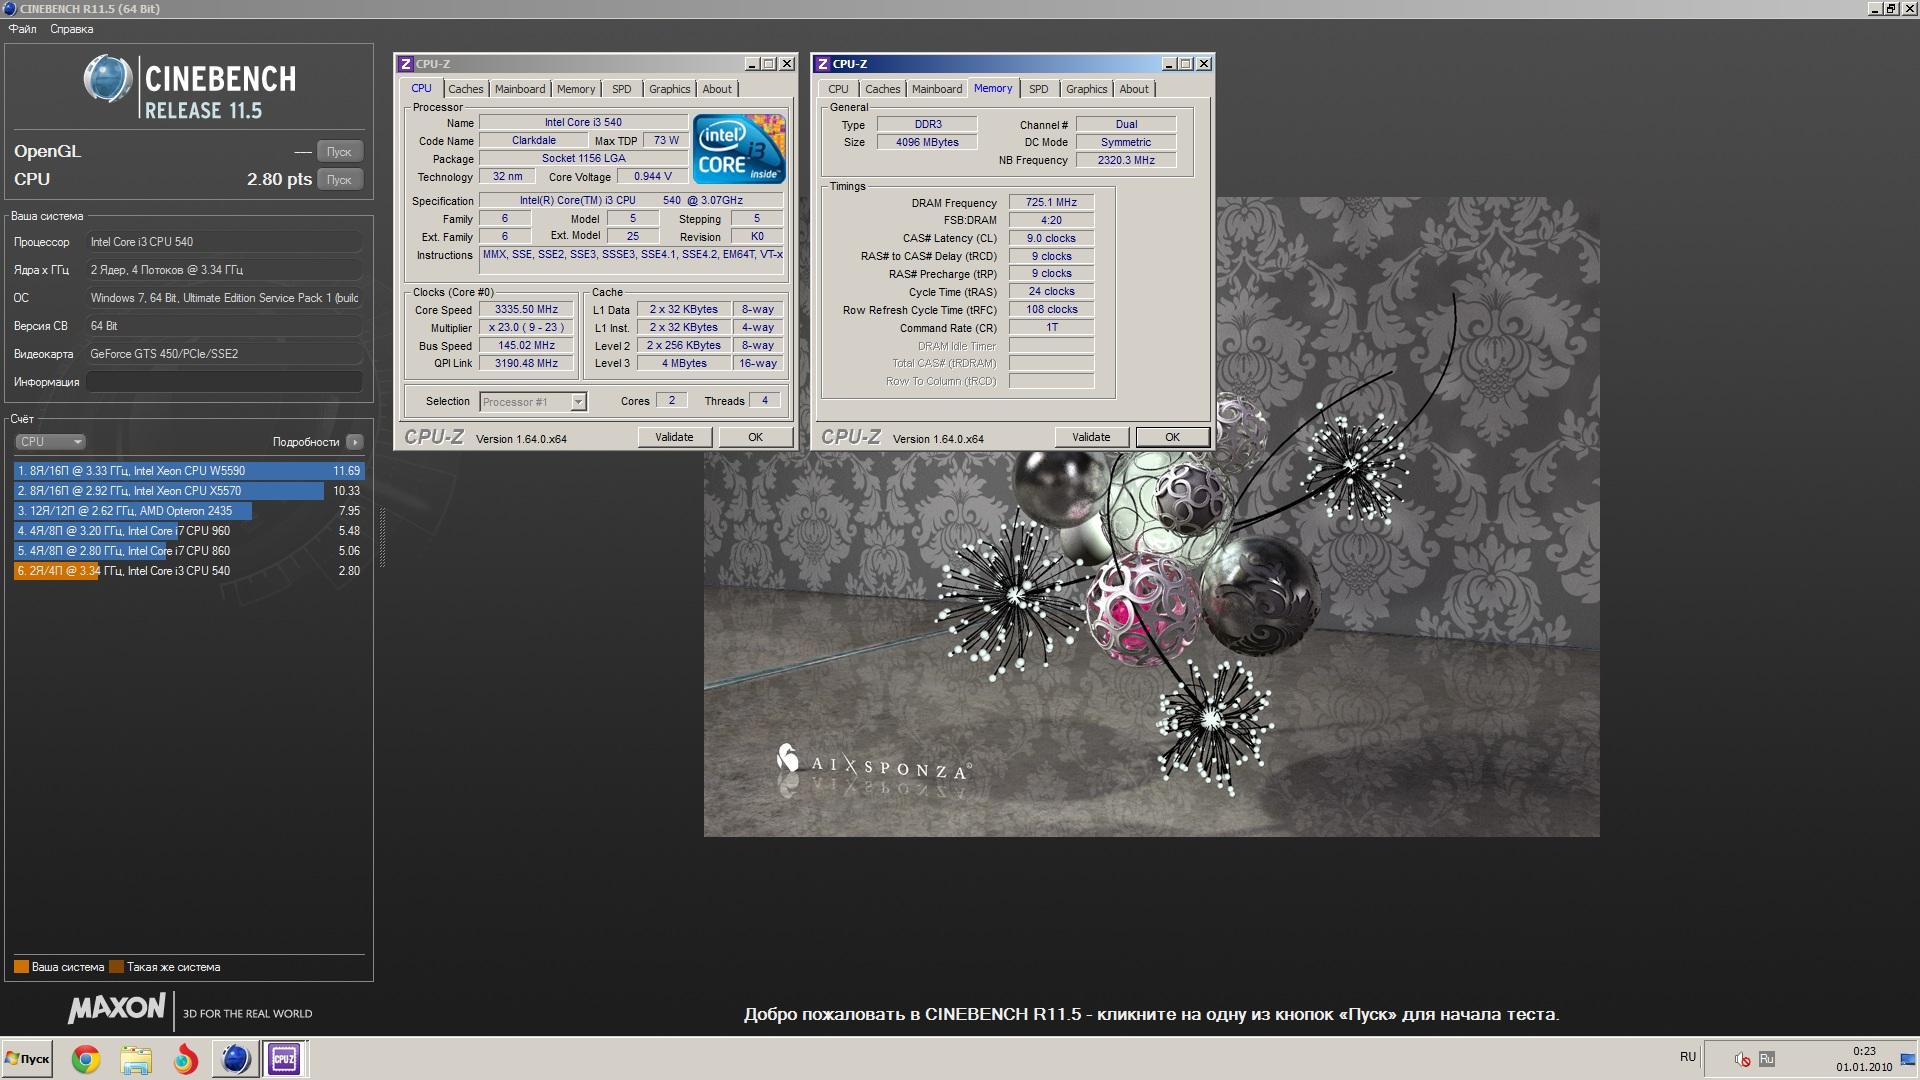Open CPU tab in right CPU-Z window

pos(838,89)
